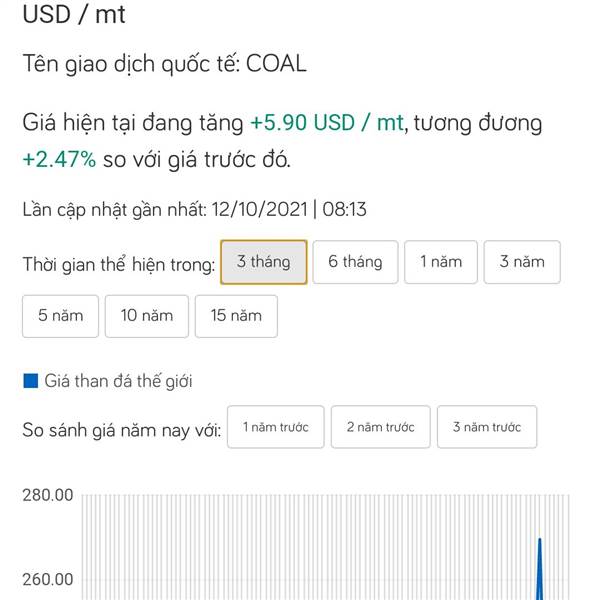Click the 280.00 axis label
Viewport: 600px width, 600px height.
[x=47, y=496]
